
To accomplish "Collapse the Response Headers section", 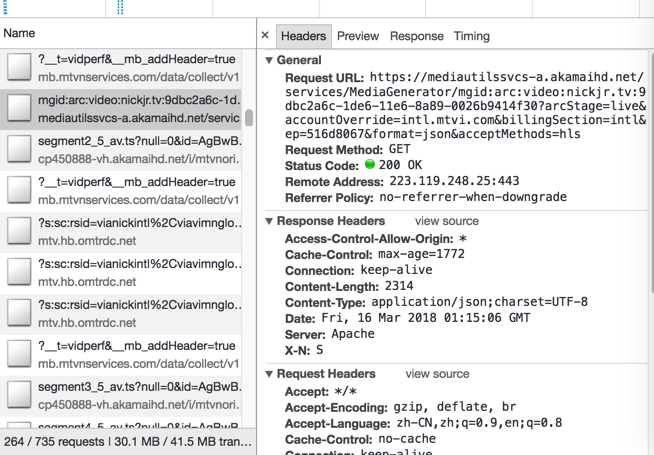I will pos(269,221).
